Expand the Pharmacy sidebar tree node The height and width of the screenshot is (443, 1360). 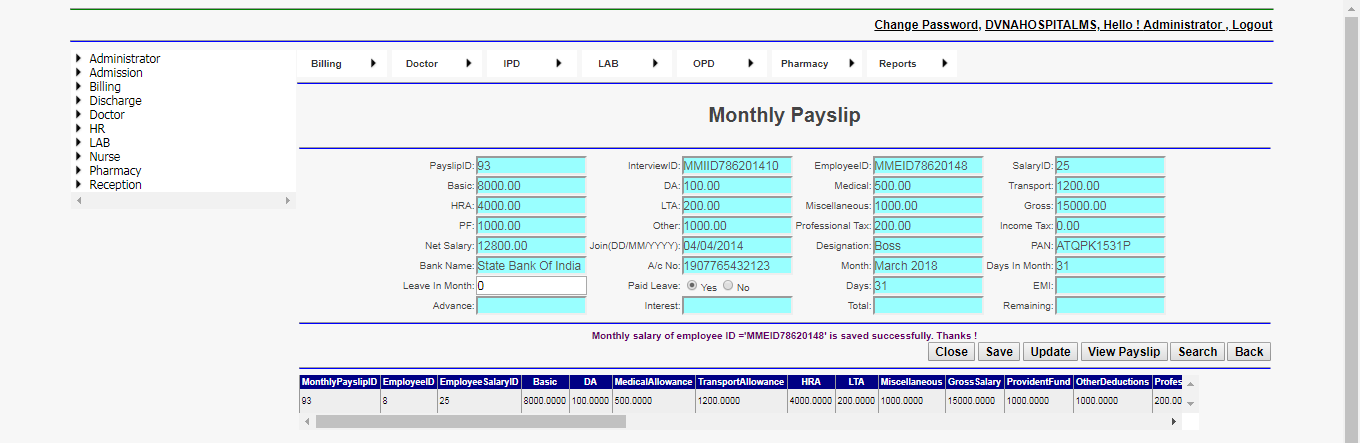pyautogui.click(x=79, y=171)
